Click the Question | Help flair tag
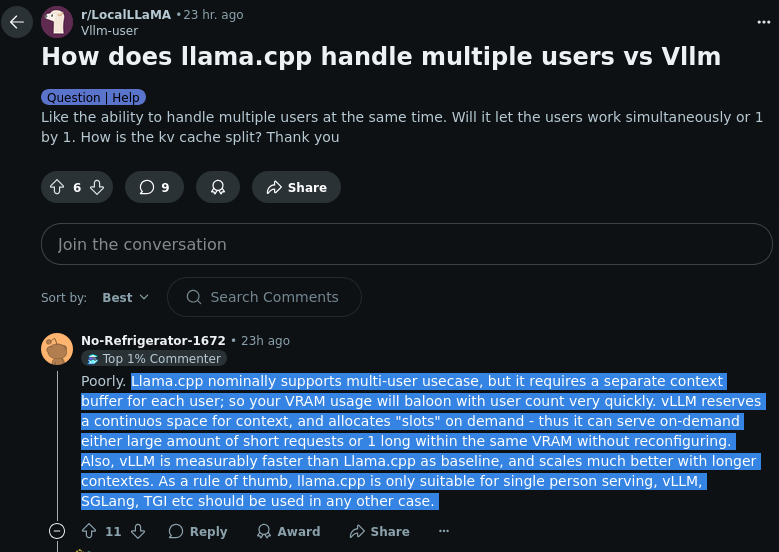Screen dimensions: 779x552 tap(93, 97)
